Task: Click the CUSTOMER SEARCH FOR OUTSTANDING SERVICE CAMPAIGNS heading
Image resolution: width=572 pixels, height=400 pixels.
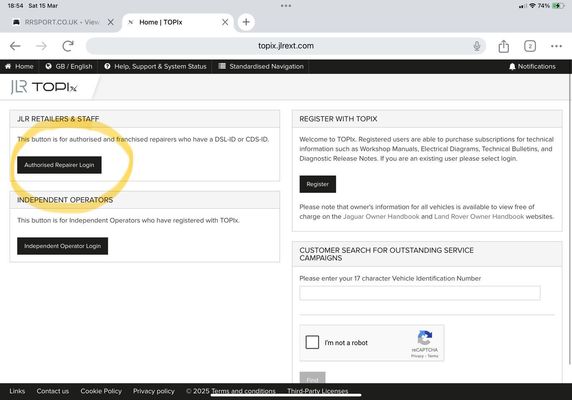Action: pyautogui.click(x=386, y=254)
